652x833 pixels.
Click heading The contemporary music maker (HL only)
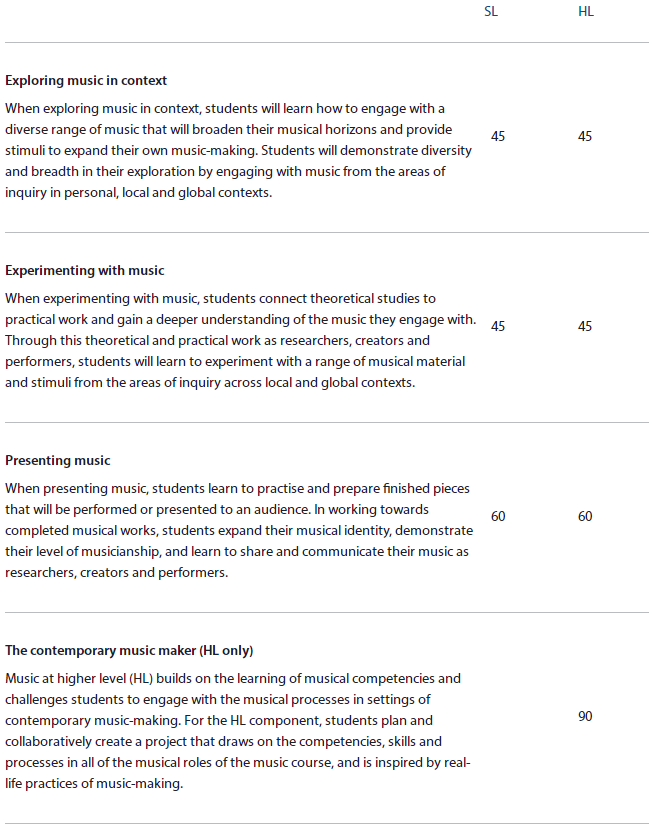coord(129,650)
